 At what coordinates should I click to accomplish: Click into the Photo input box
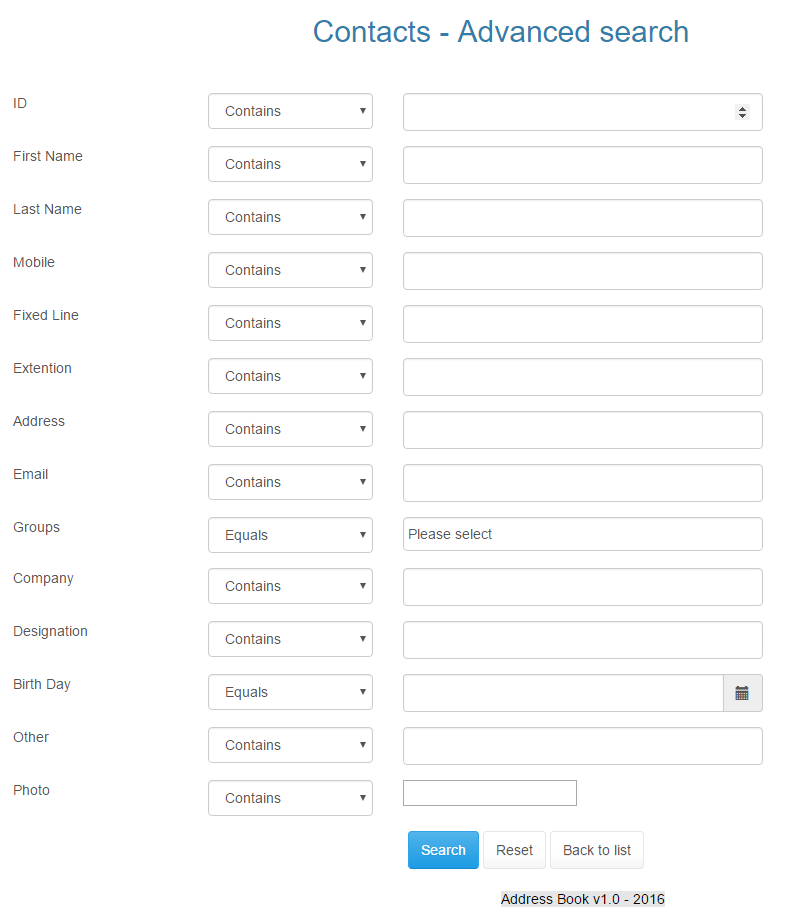coord(489,792)
